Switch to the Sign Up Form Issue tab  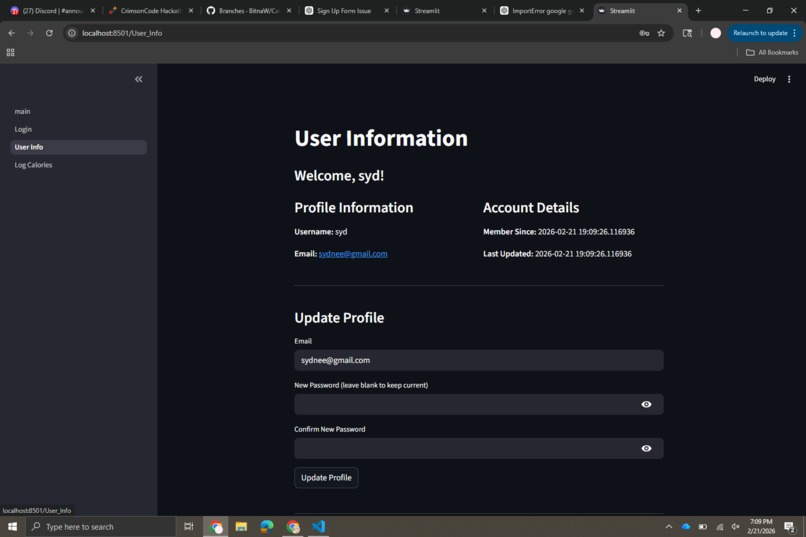[346, 11]
